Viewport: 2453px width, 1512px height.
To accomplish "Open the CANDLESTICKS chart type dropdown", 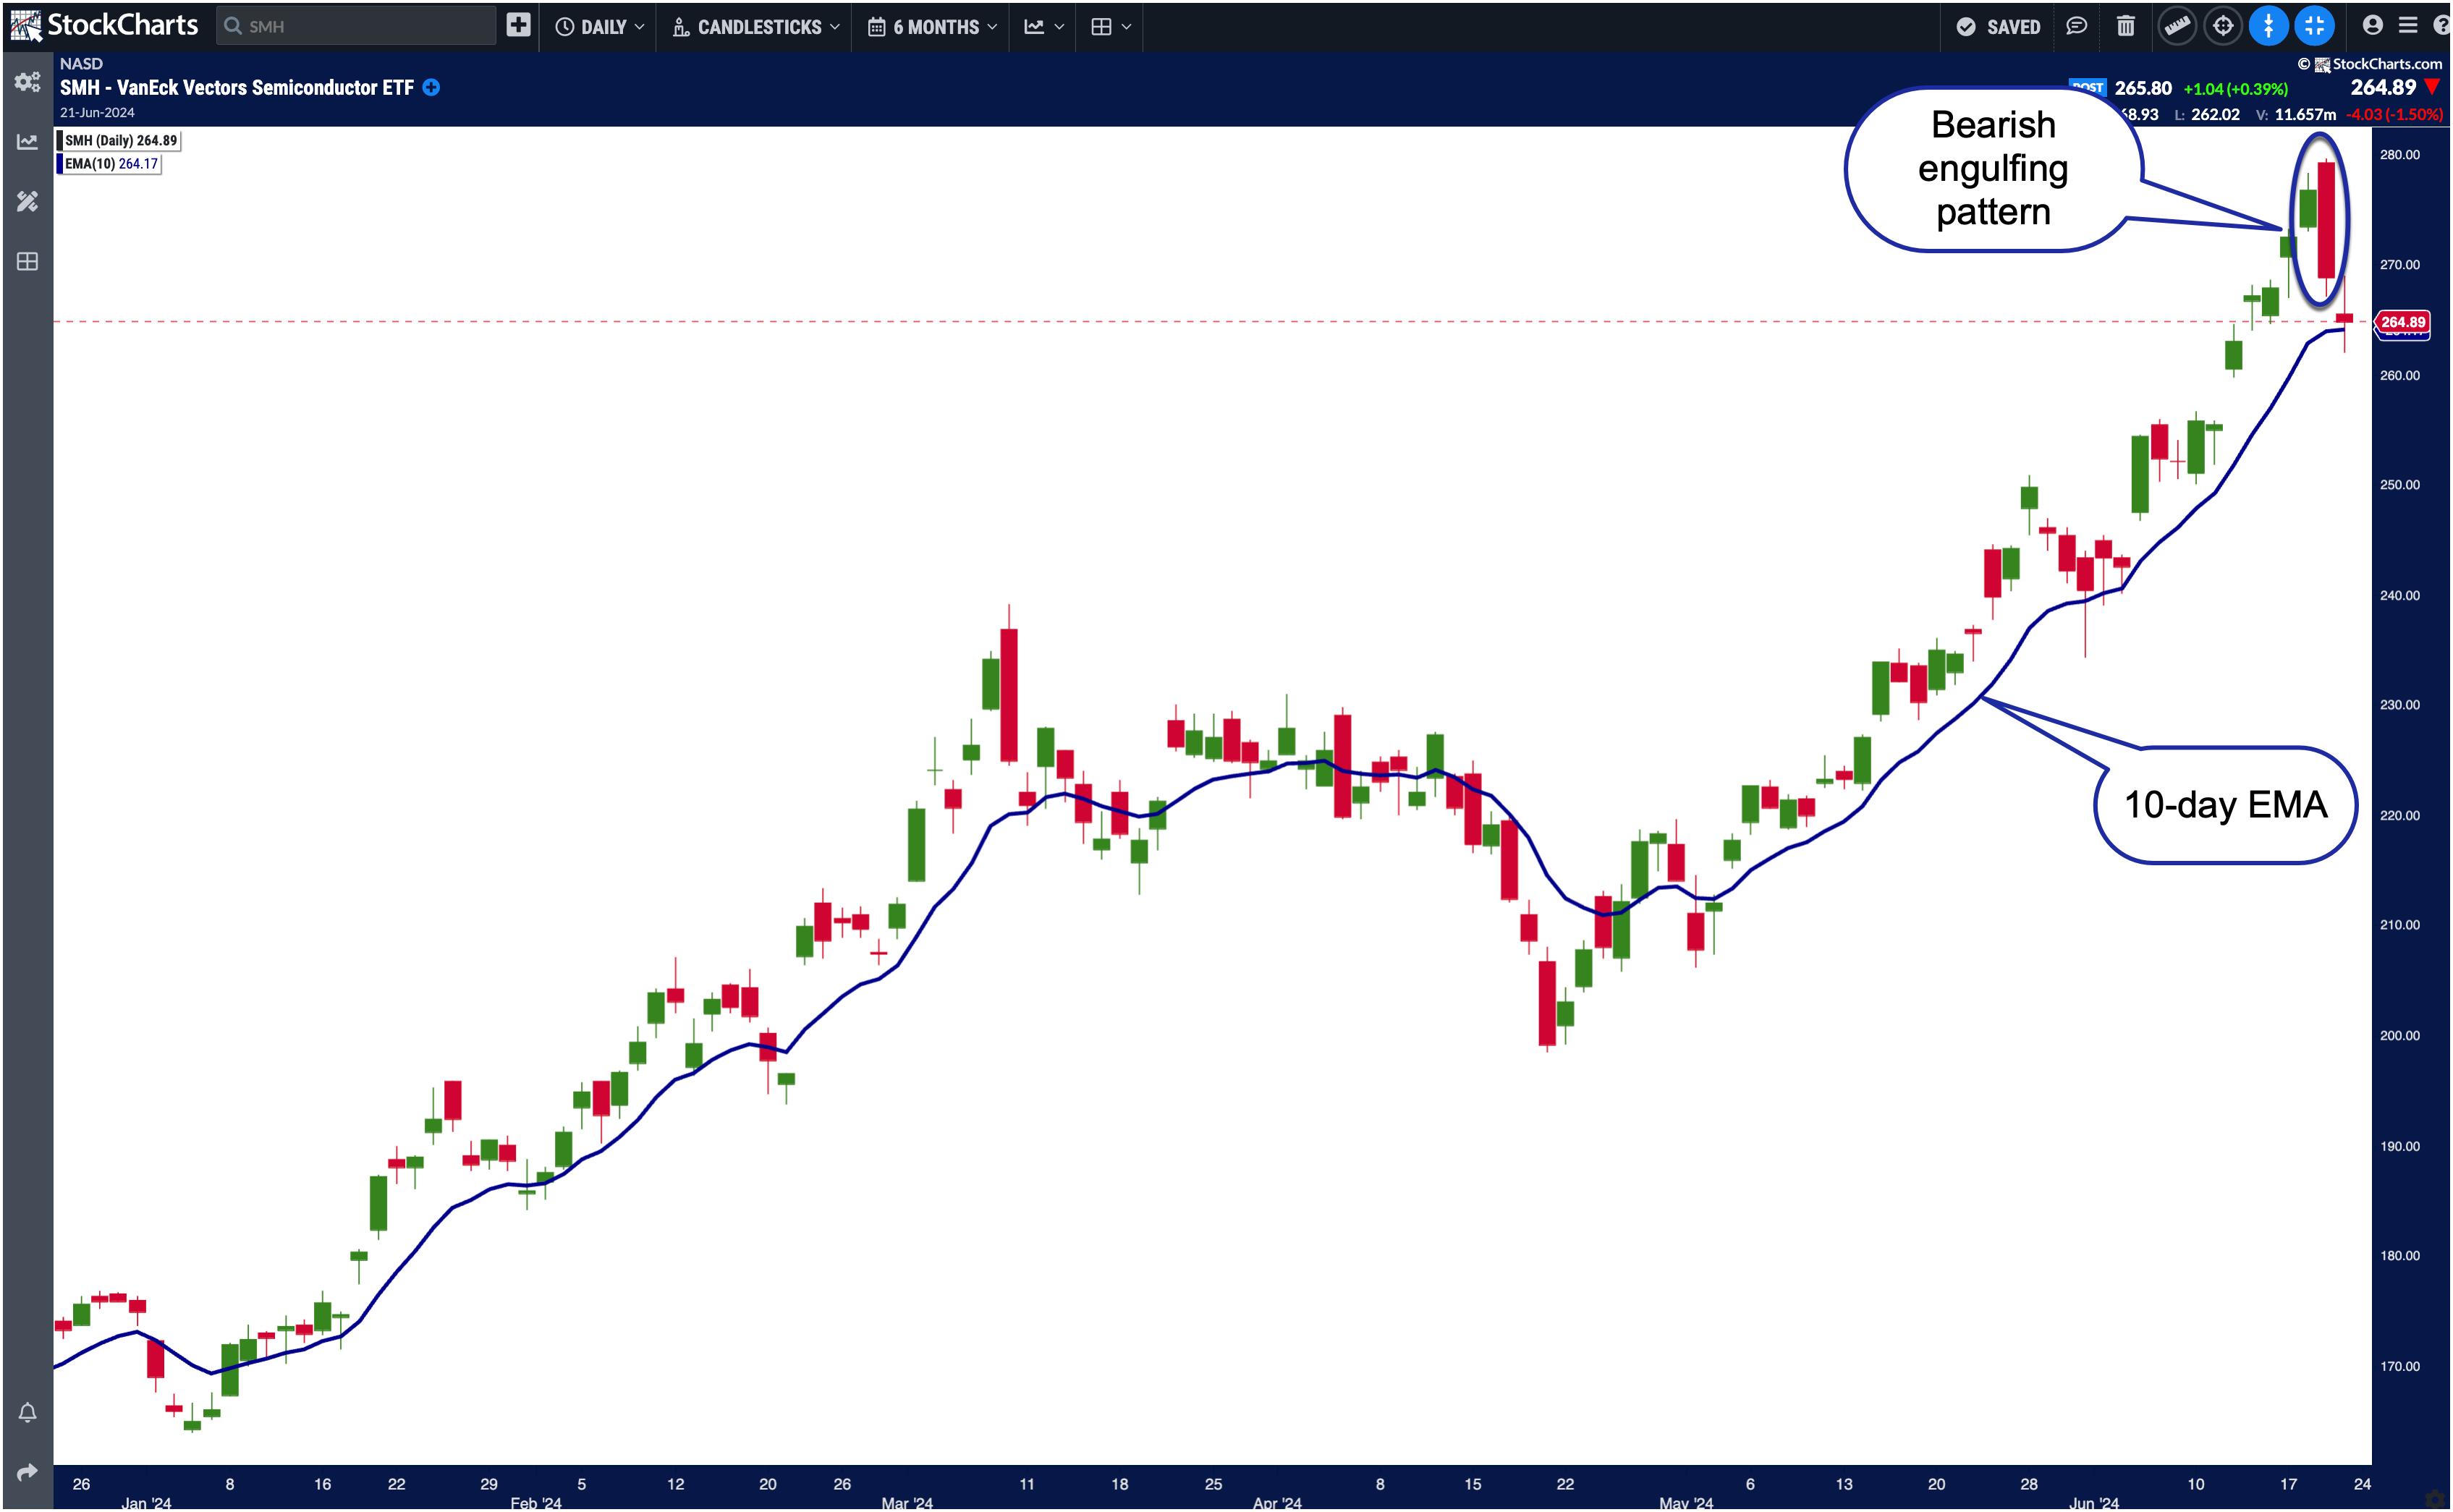I will click(x=757, y=27).
